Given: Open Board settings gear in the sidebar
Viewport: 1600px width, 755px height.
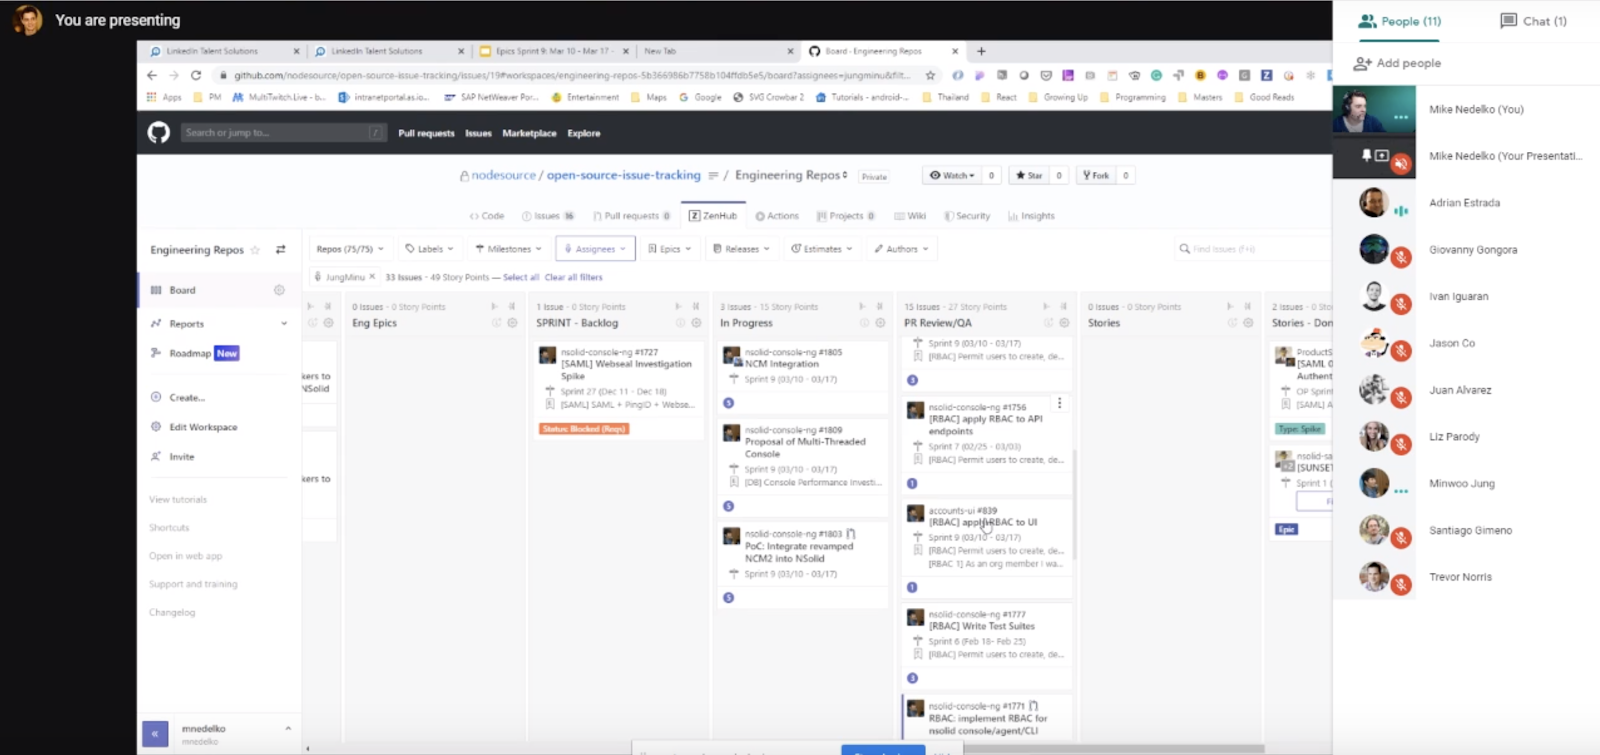Looking at the screenshot, I should pyautogui.click(x=279, y=290).
